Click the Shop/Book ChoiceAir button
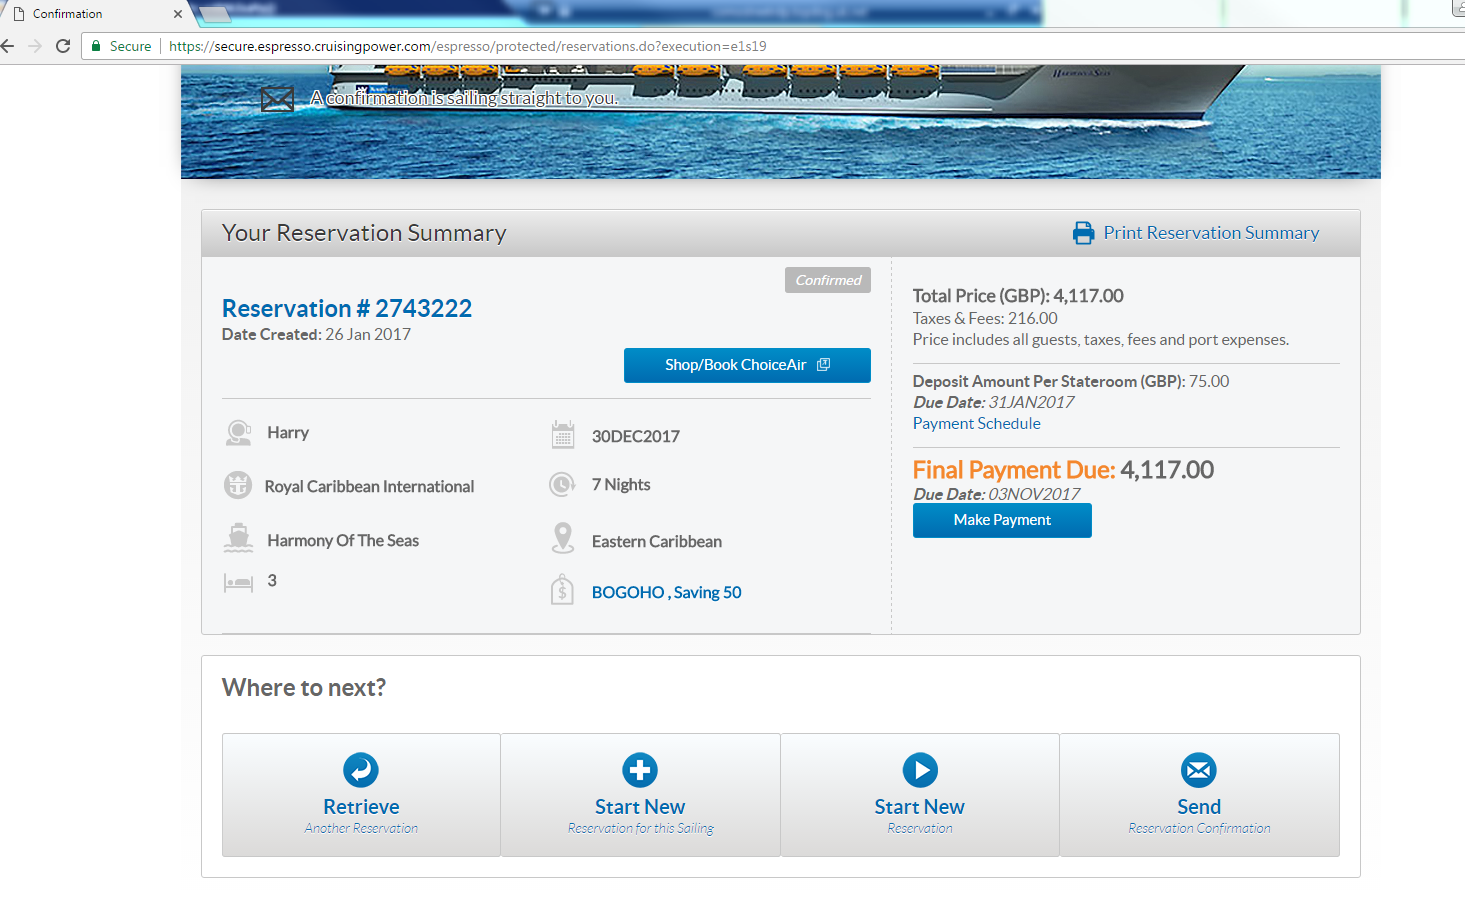The image size is (1465, 898). click(747, 365)
